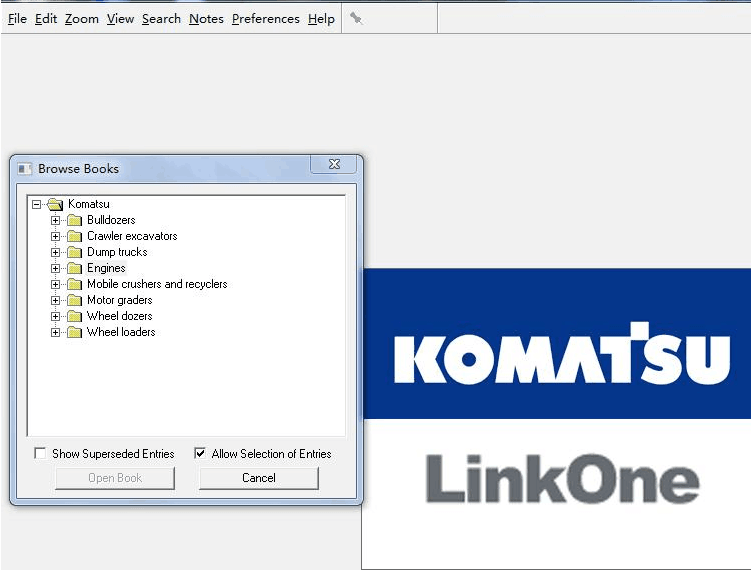The image size is (756, 570).
Task: Select the Crawler excavators label
Action: (x=132, y=236)
